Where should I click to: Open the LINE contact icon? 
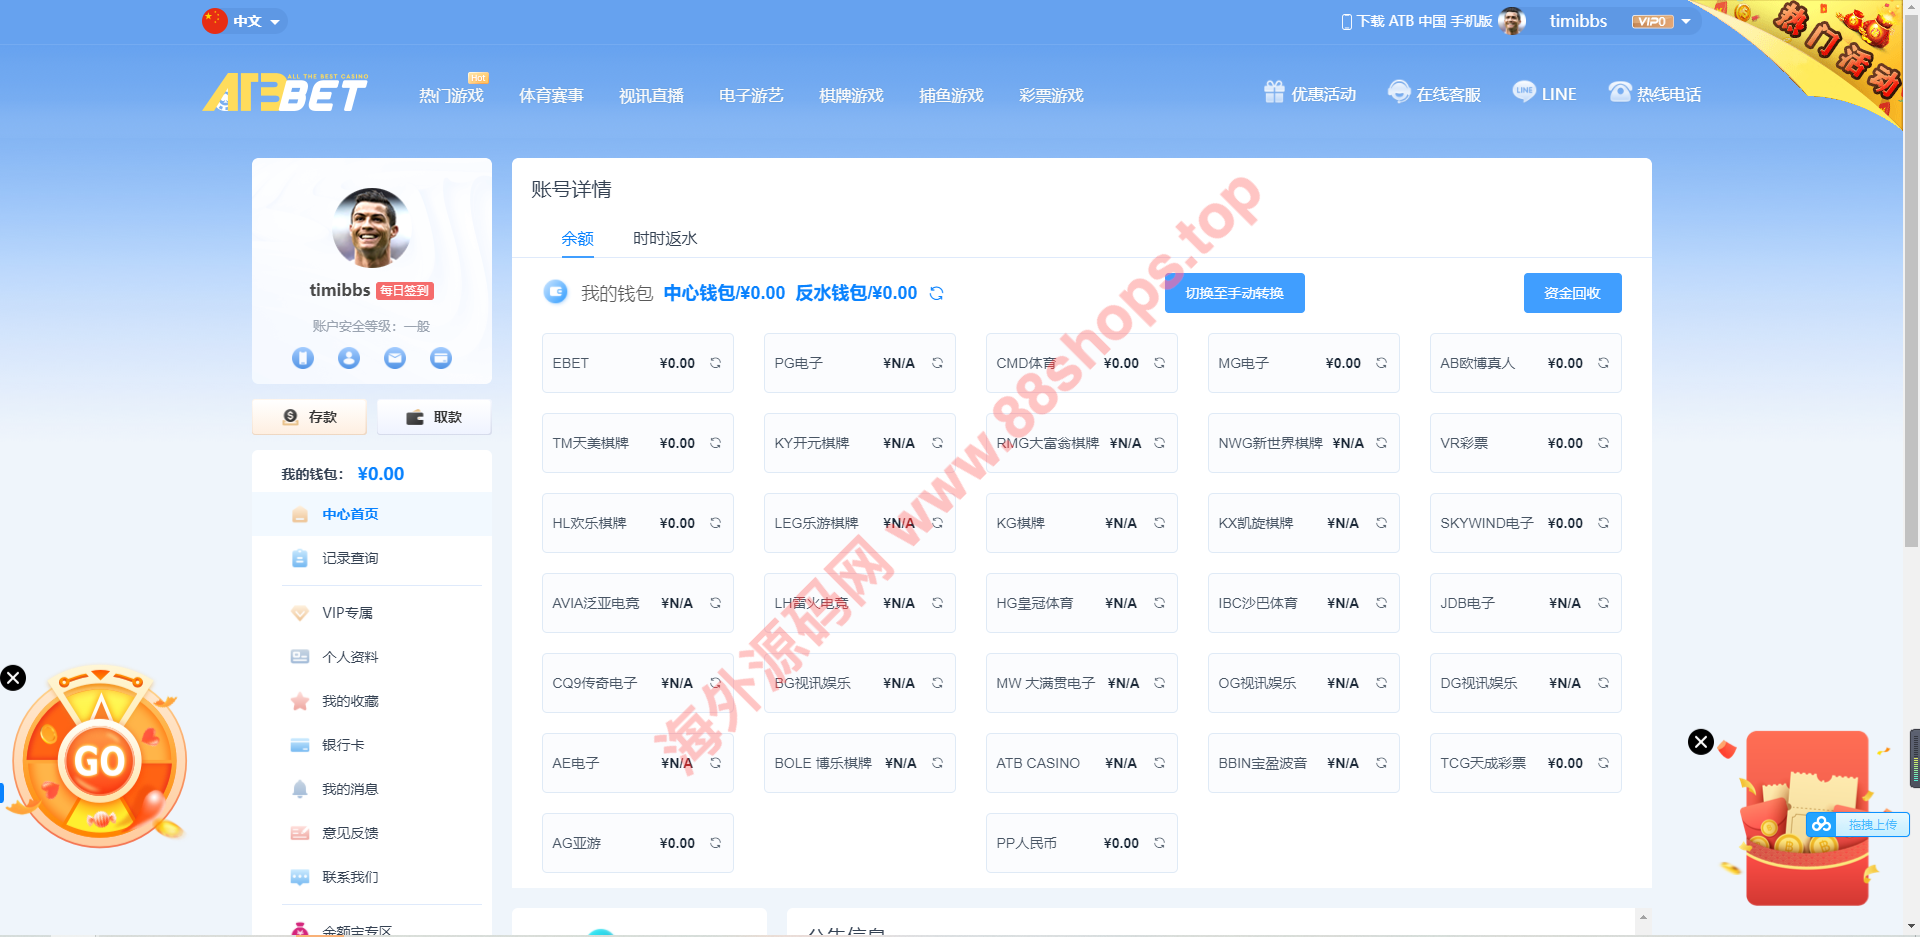tap(1524, 93)
